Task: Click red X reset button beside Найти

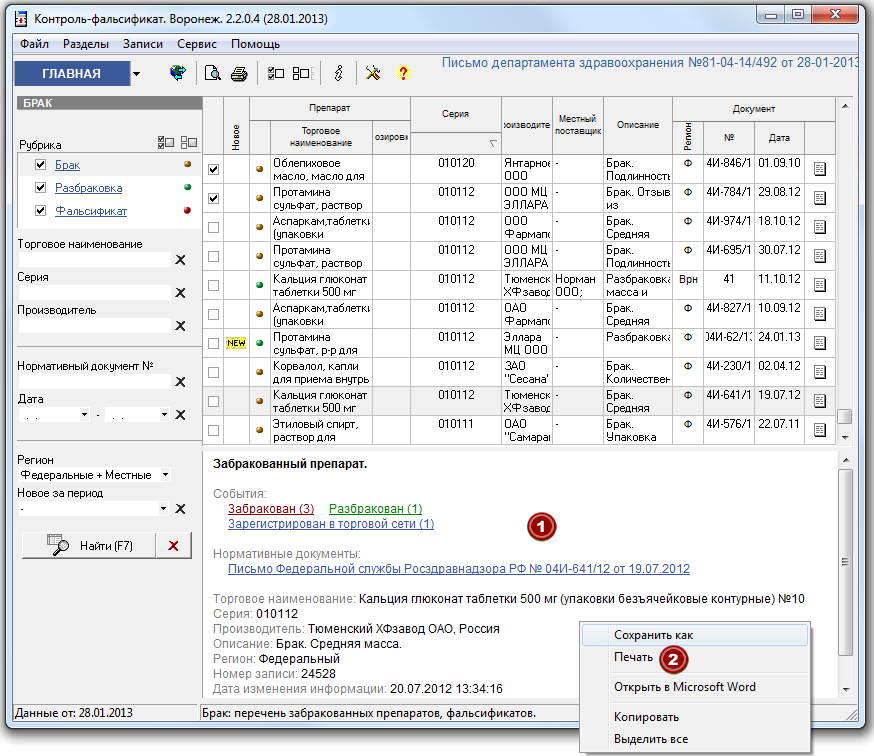Action: tap(173, 546)
